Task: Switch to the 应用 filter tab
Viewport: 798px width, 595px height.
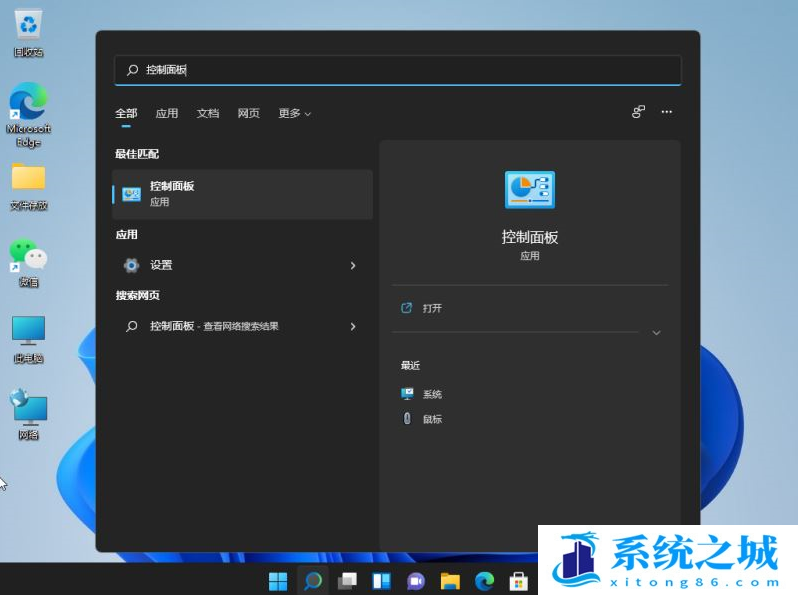Action: pyautogui.click(x=167, y=114)
